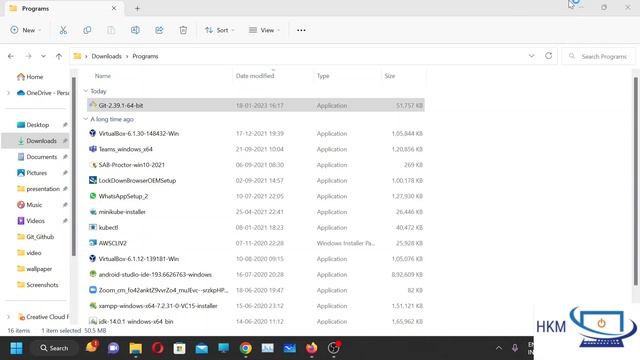Sort by Size column header
Image resolution: width=640 pixels, height=360 pixels.
point(390,76)
